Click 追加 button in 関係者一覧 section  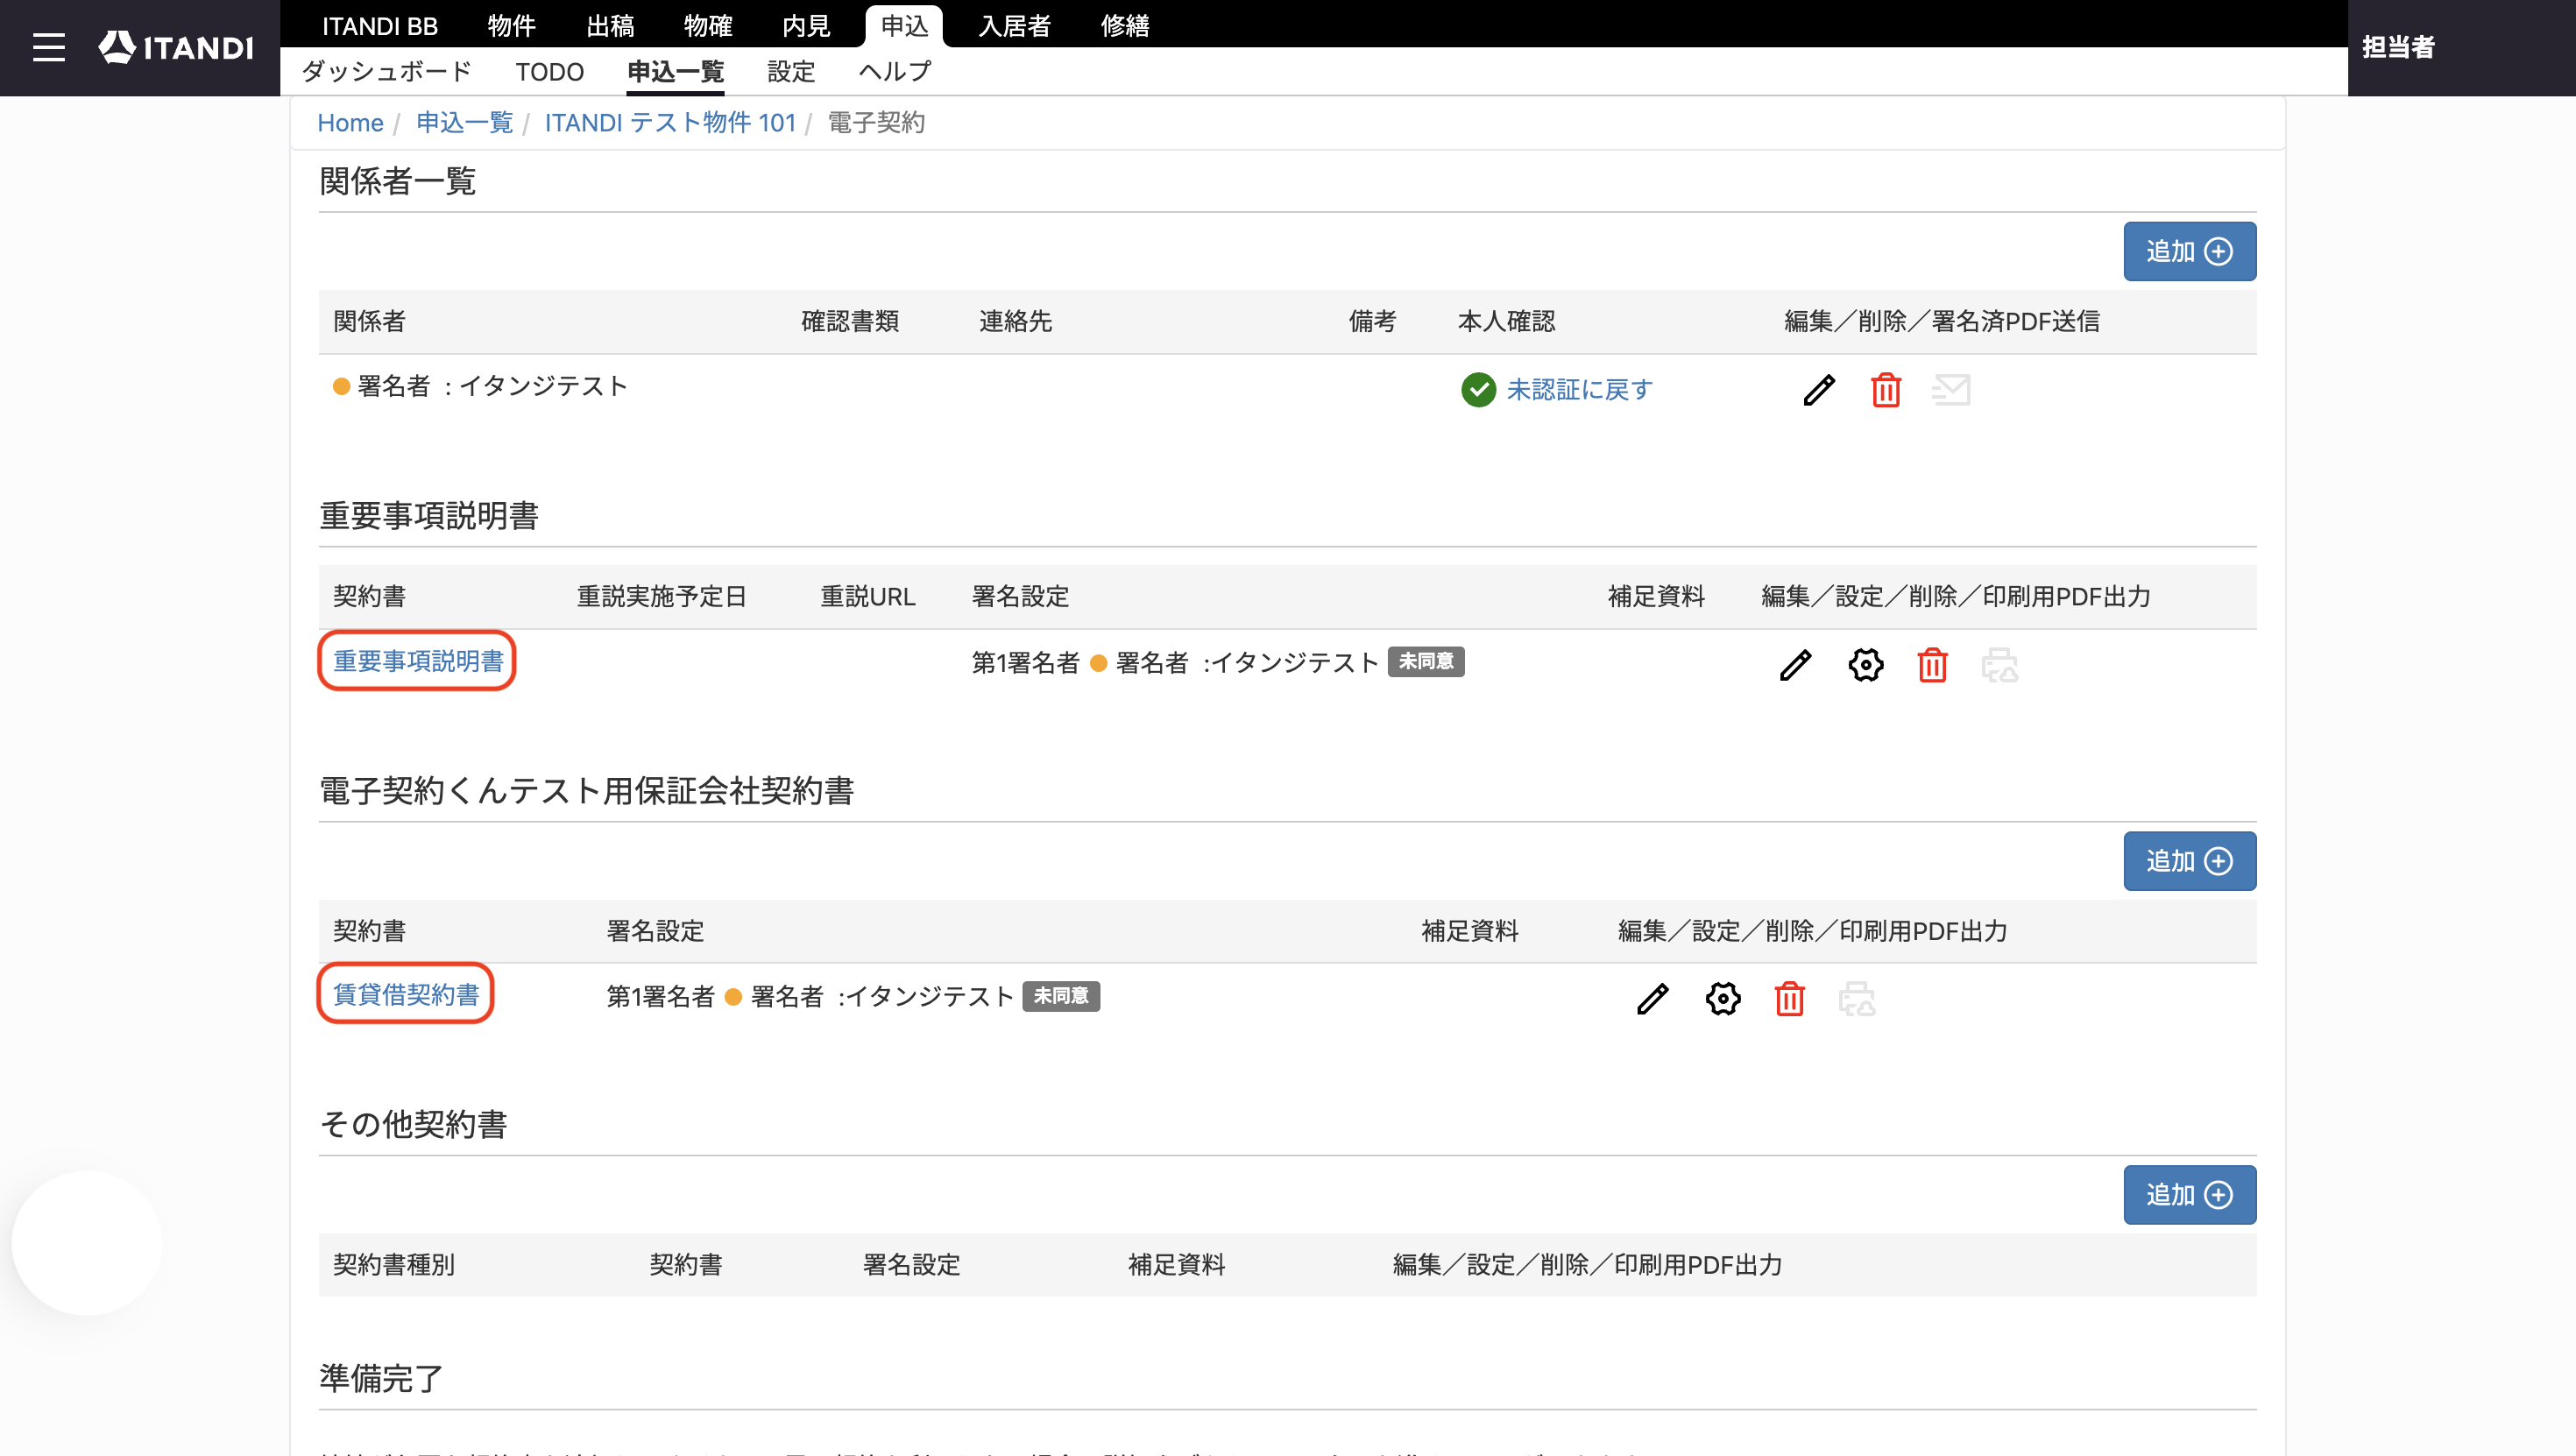coord(2189,251)
